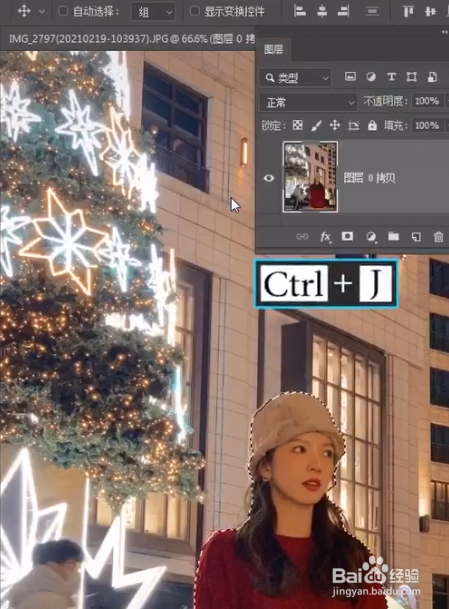Delete layer with trash icon
449x609 pixels.
439,237
